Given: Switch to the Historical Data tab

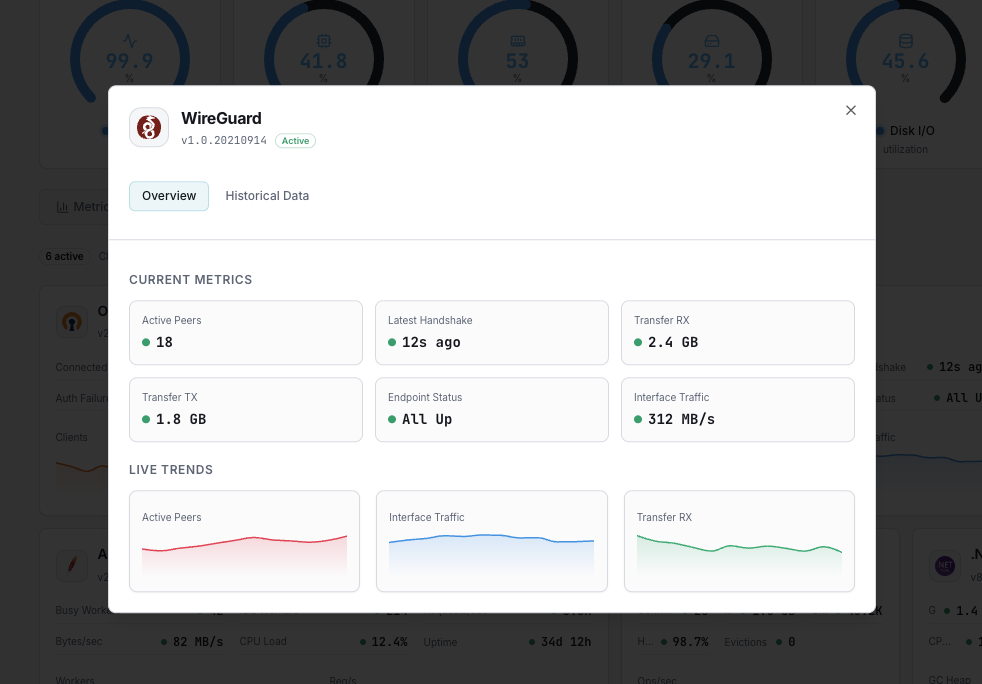Looking at the screenshot, I should pos(267,196).
